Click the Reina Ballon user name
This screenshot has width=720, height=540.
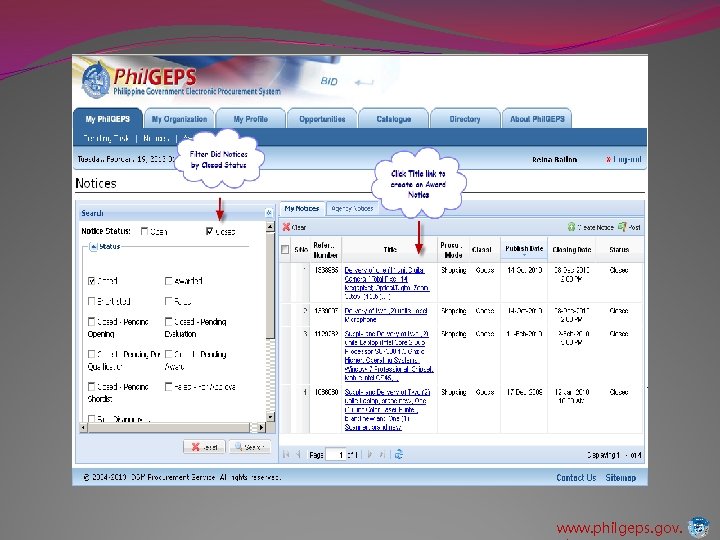coord(554,160)
